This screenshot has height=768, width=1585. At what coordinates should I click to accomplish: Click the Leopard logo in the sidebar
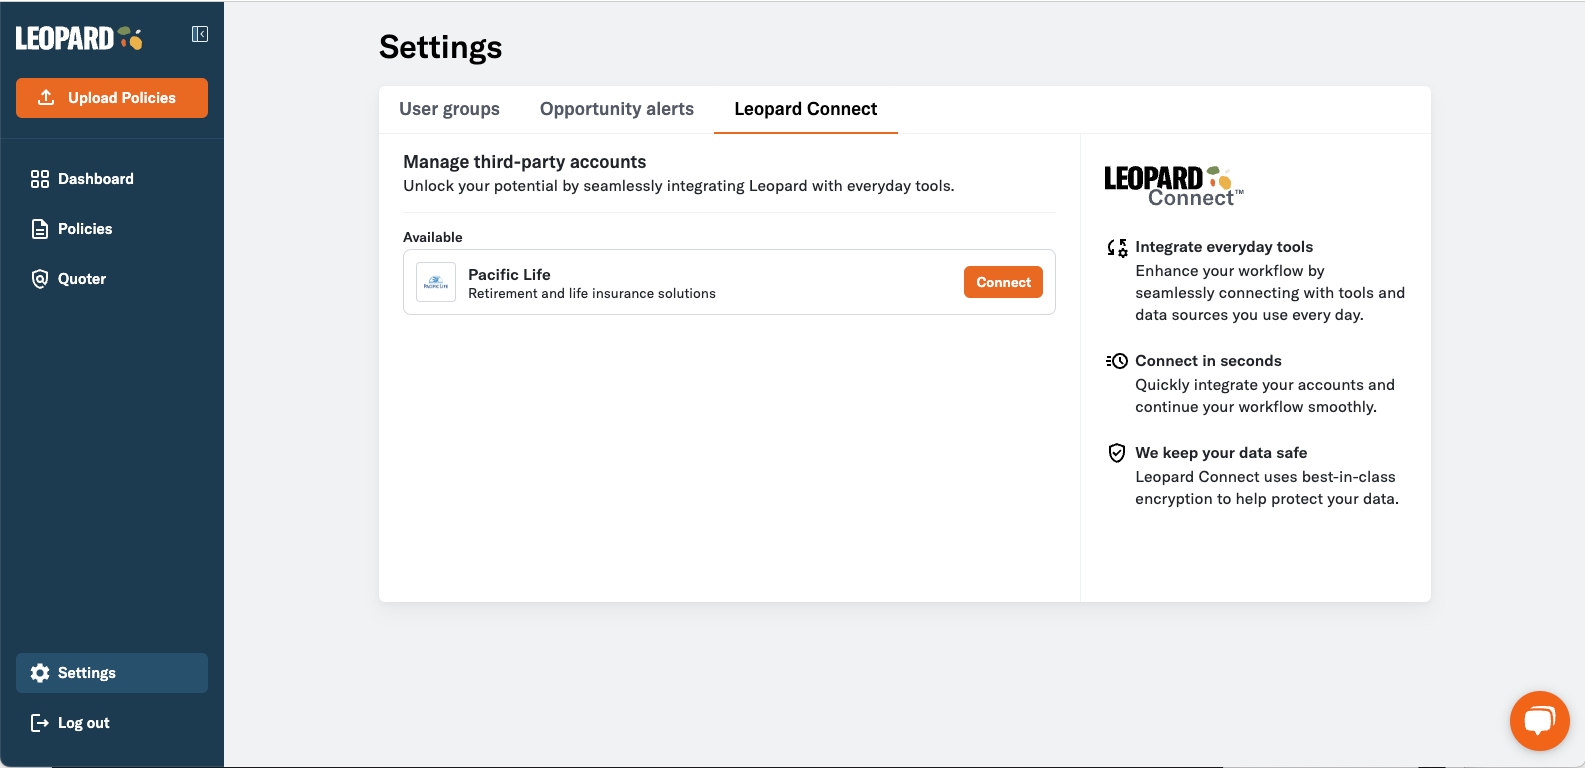(x=78, y=38)
